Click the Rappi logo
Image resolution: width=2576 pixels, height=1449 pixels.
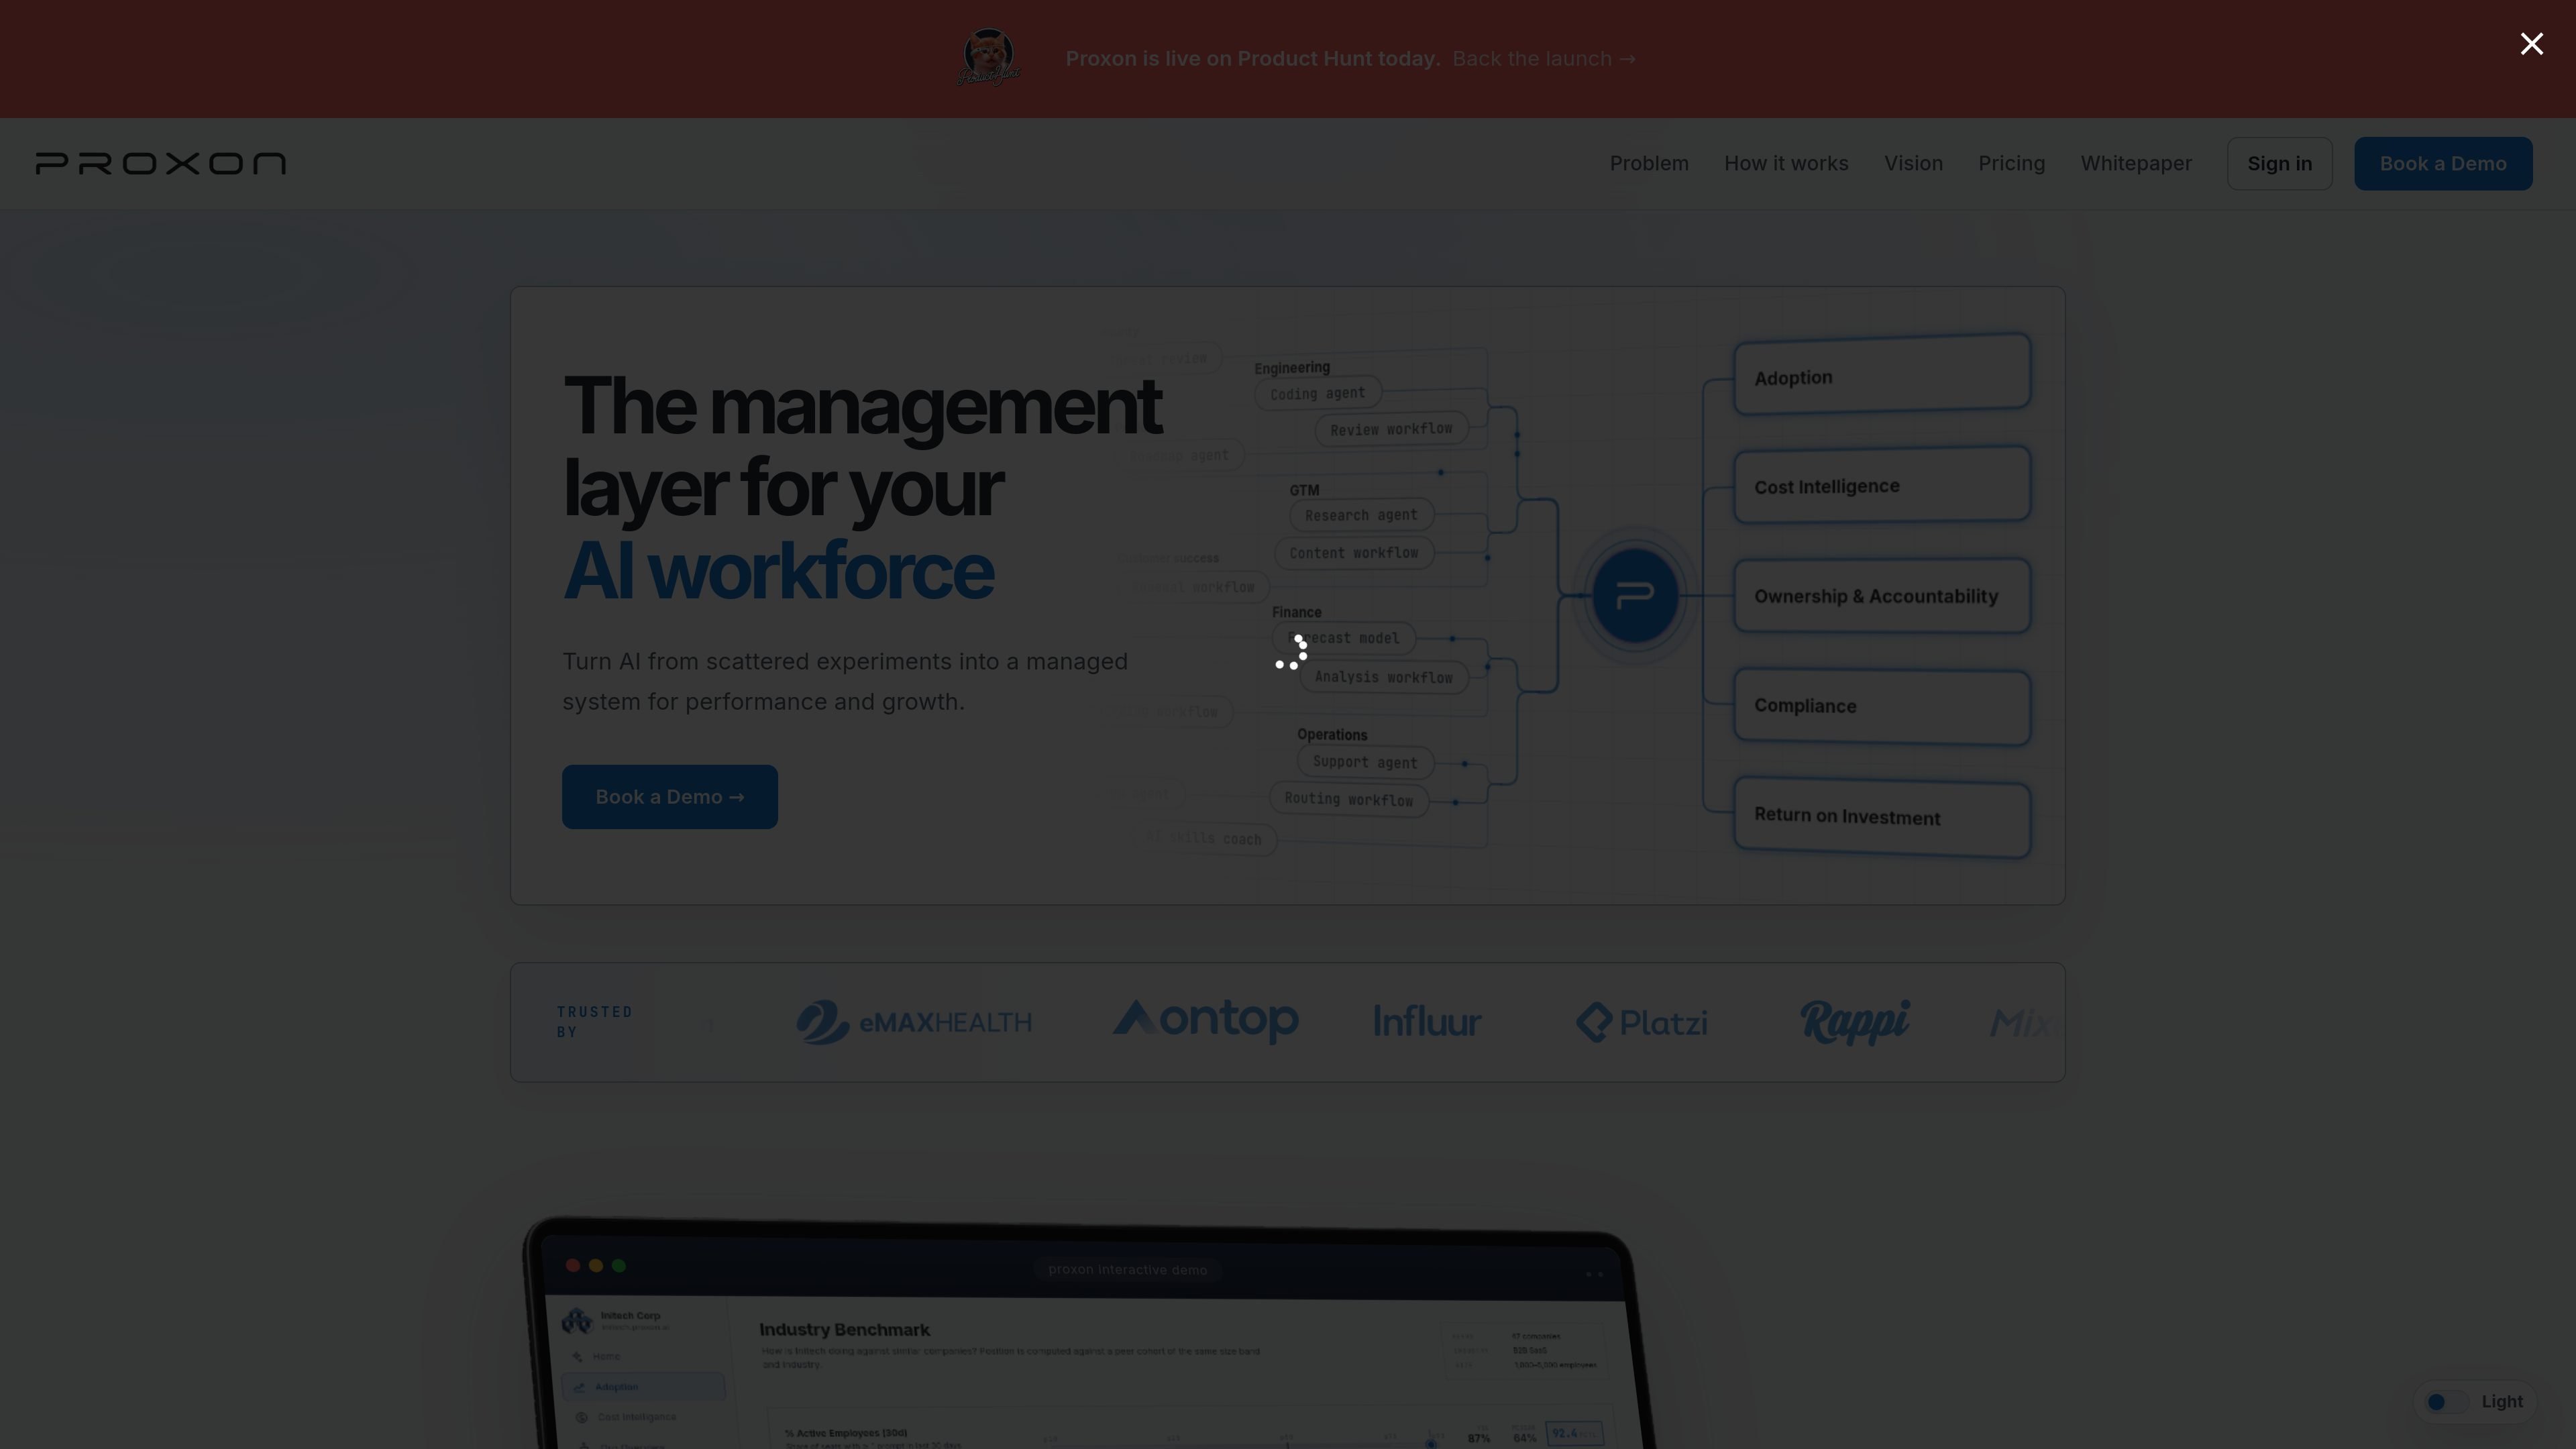(x=1854, y=1022)
